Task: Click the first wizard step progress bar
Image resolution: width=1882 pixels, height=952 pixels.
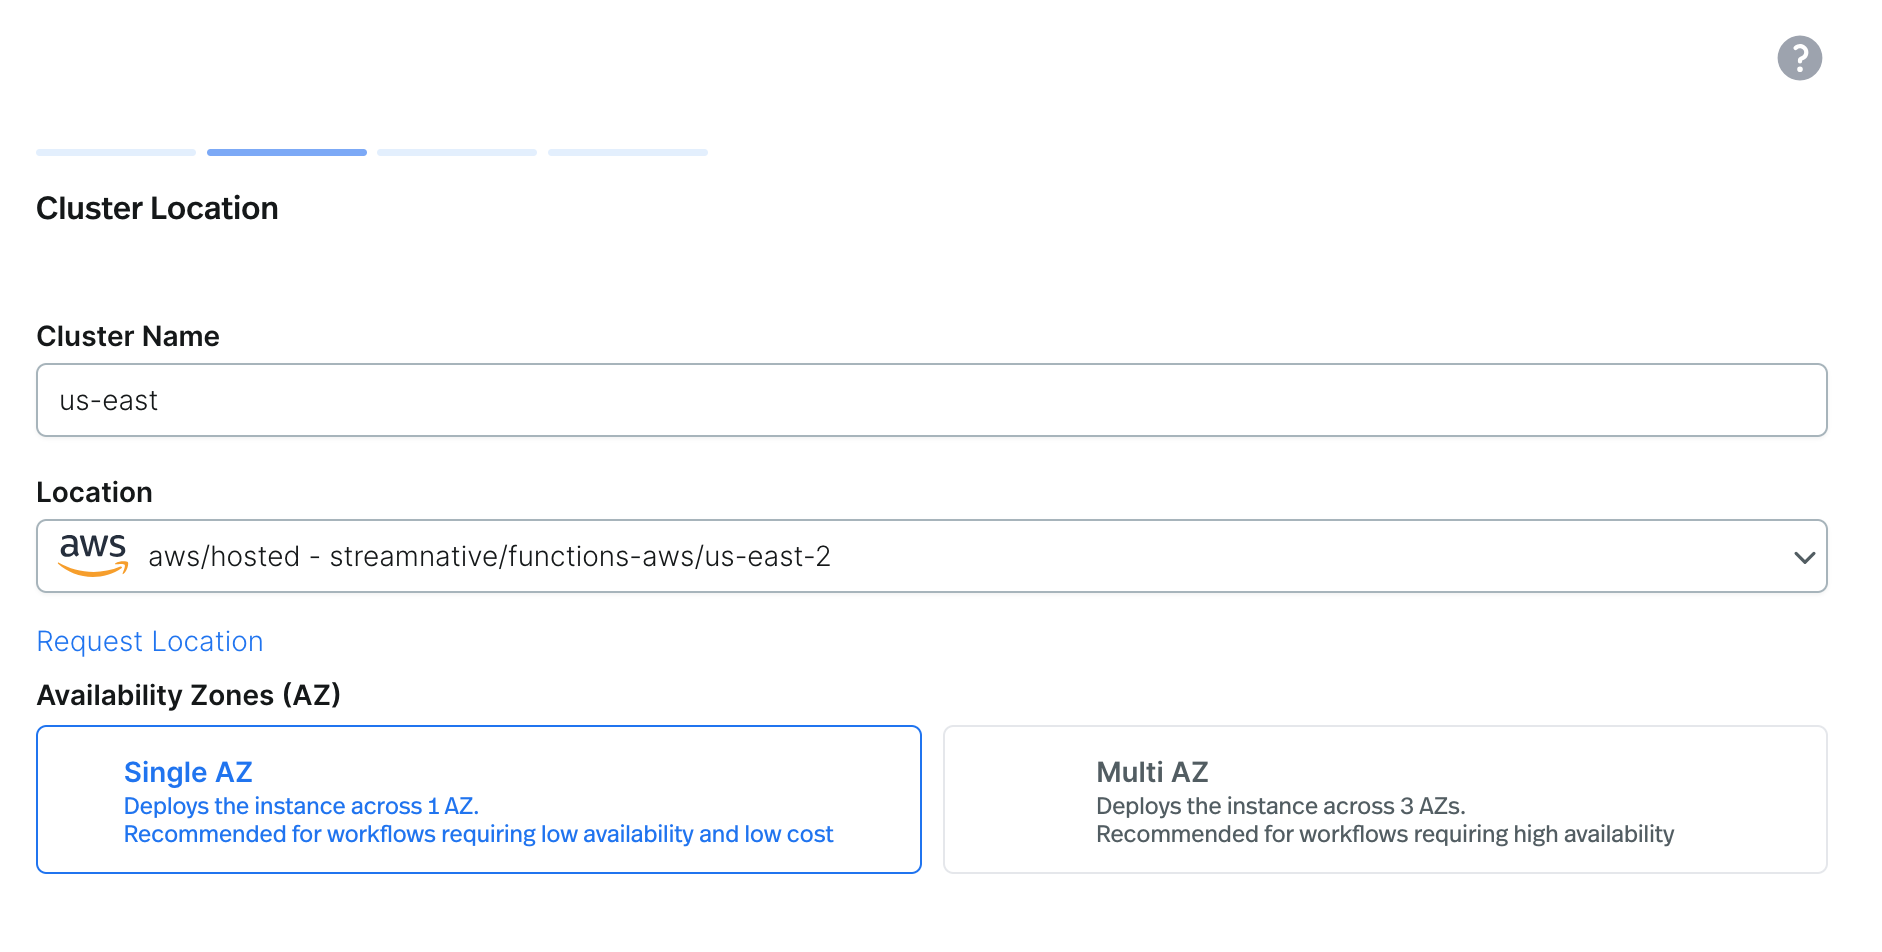Action: [116, 152]
